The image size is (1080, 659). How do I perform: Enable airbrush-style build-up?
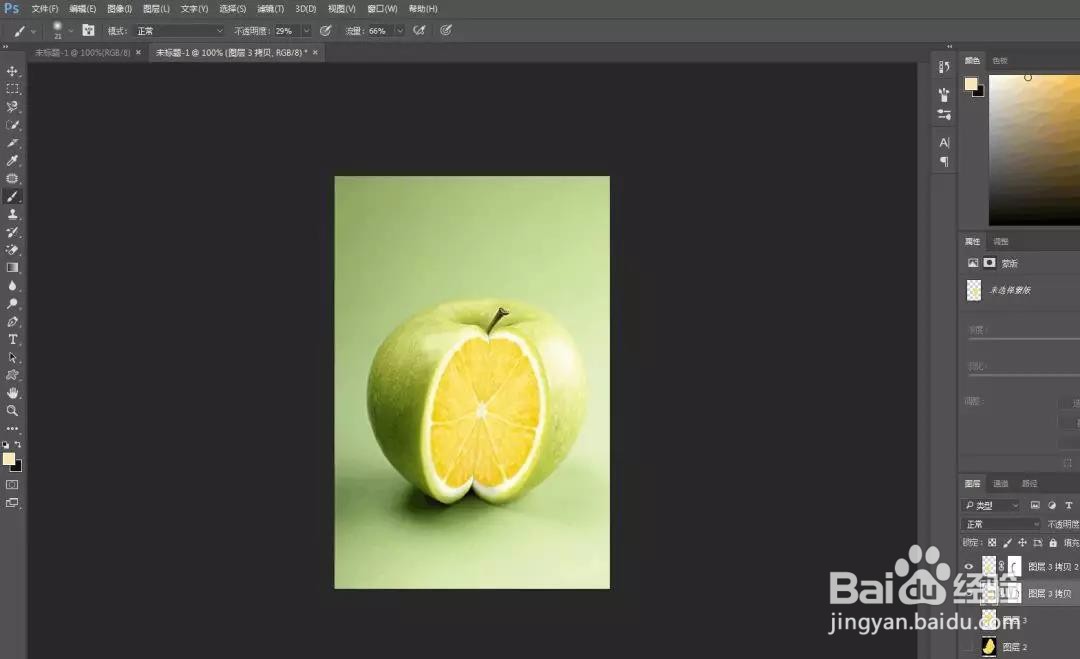(x=419, y=30)
